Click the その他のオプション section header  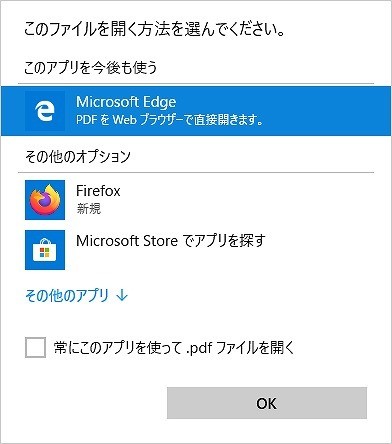point(77,156)
